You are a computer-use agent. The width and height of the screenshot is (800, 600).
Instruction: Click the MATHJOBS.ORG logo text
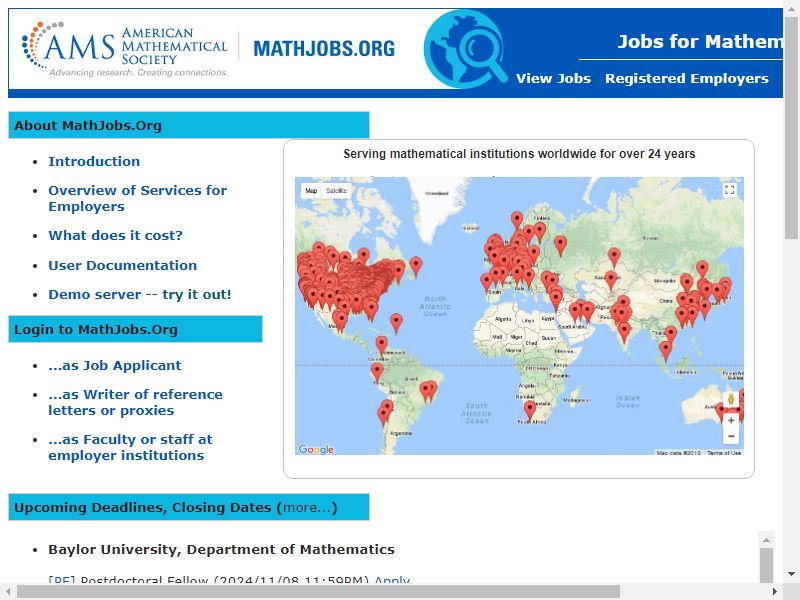(x=324, y=49)
